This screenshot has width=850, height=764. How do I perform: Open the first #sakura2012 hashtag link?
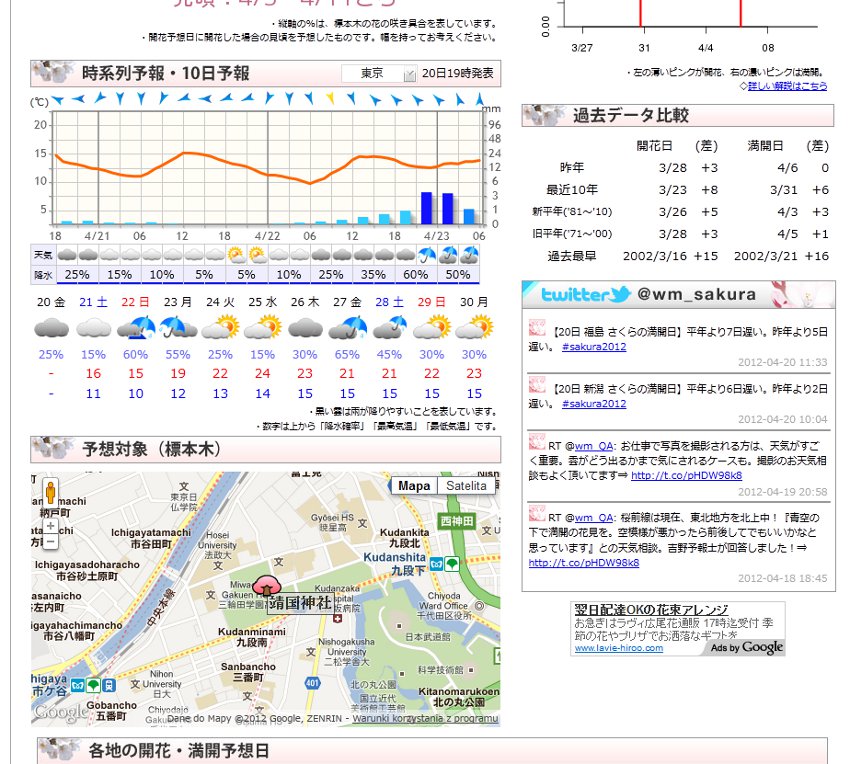pos(594,347)
